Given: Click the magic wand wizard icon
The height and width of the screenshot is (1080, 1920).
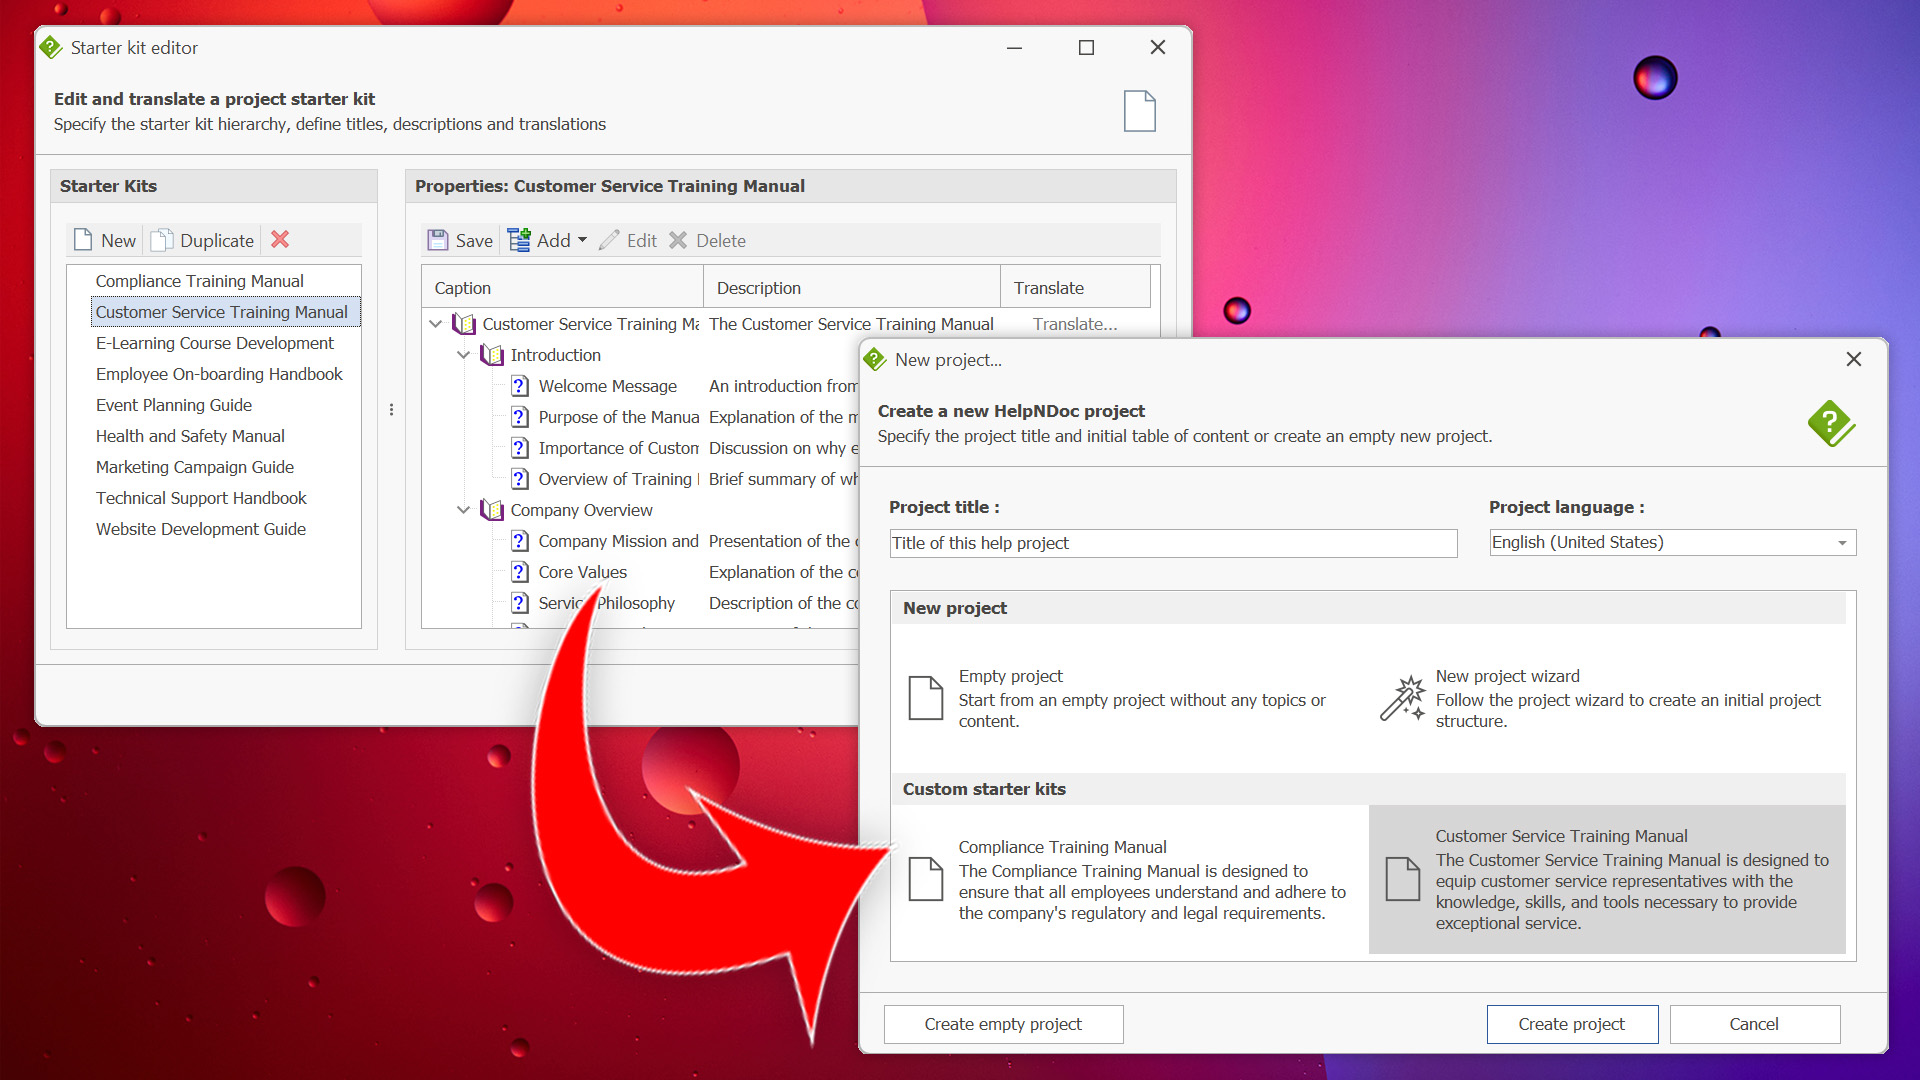Looking at the screenshot, I should pyautogui.click(x=1402, y=698).
